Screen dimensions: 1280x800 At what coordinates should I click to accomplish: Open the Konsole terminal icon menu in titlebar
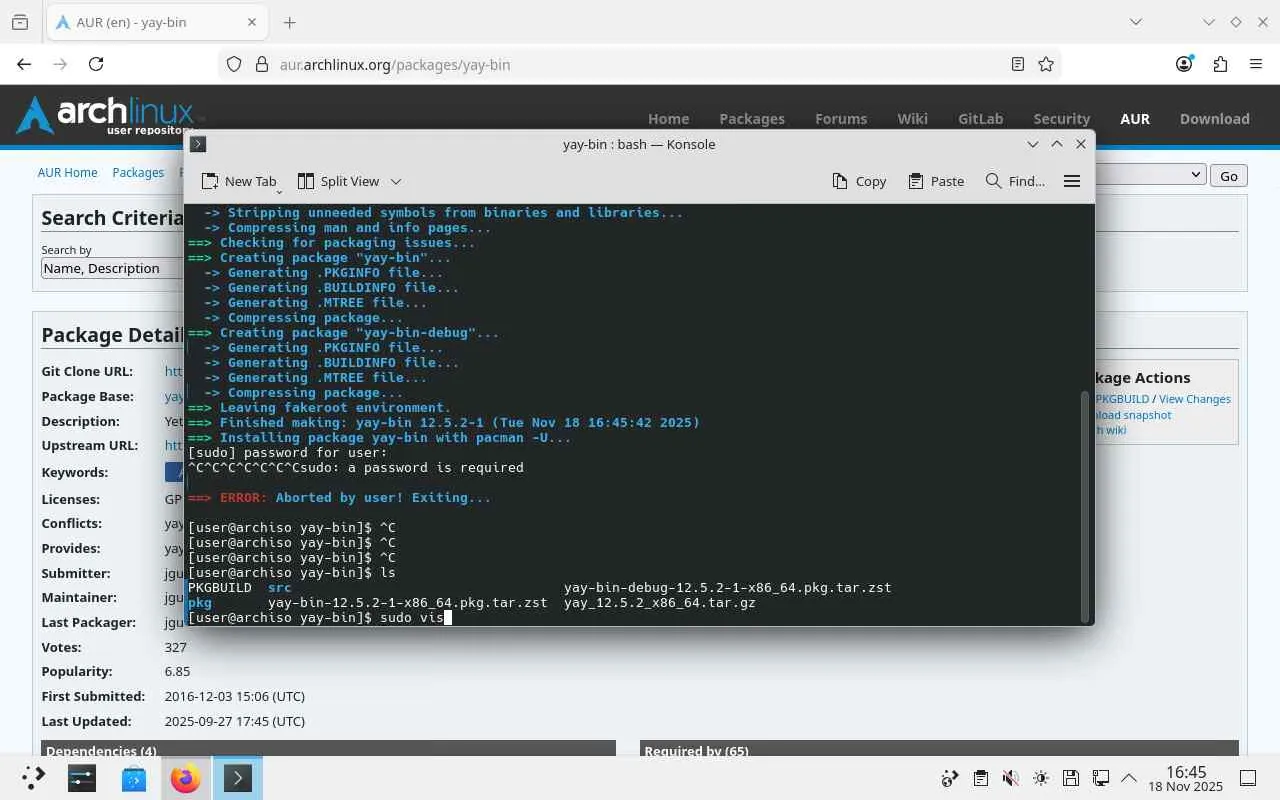[x=198, y=144]
